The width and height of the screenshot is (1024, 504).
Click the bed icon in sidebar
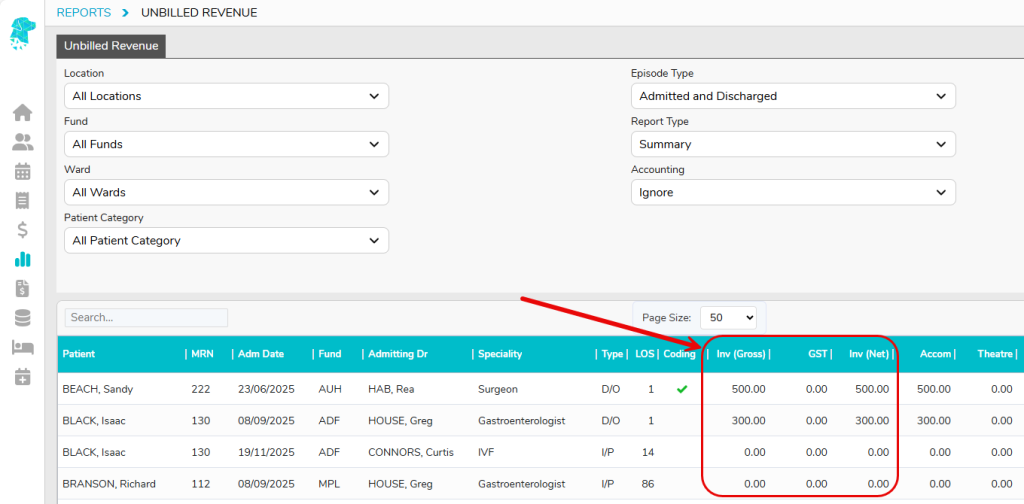click(x=22, y=347)
